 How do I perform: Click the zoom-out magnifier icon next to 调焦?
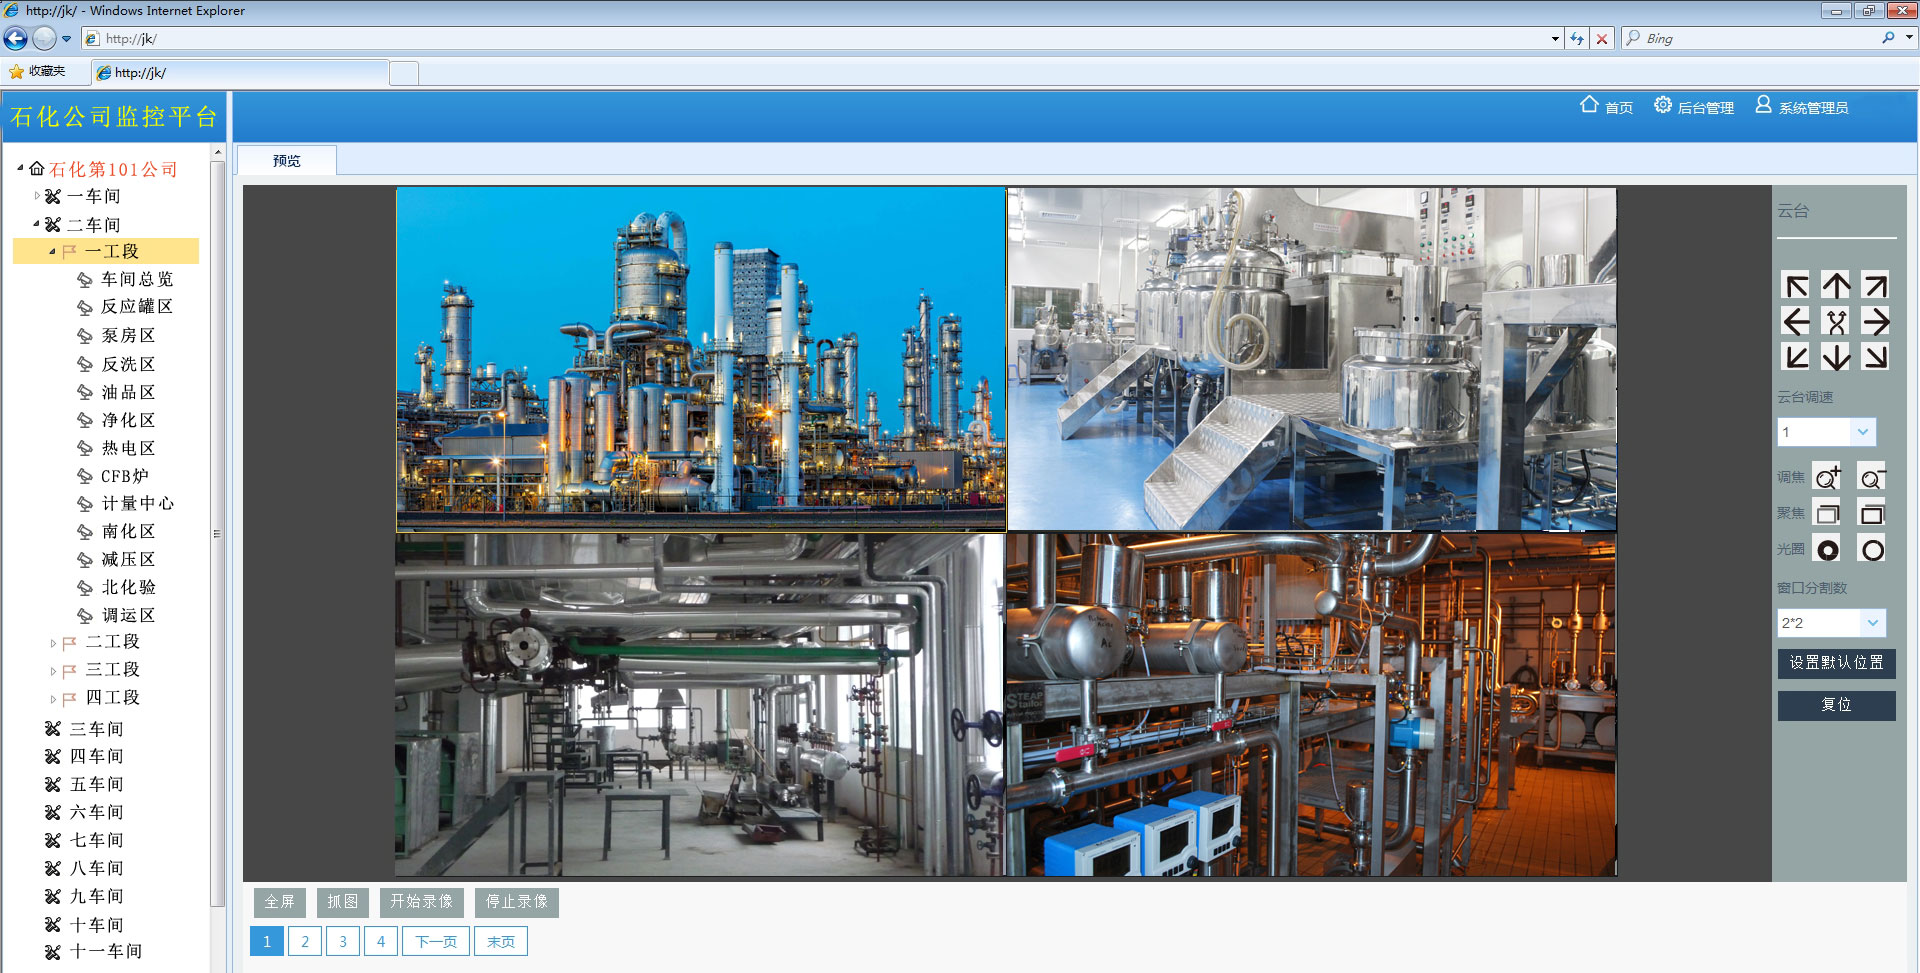click(1871, 477)
